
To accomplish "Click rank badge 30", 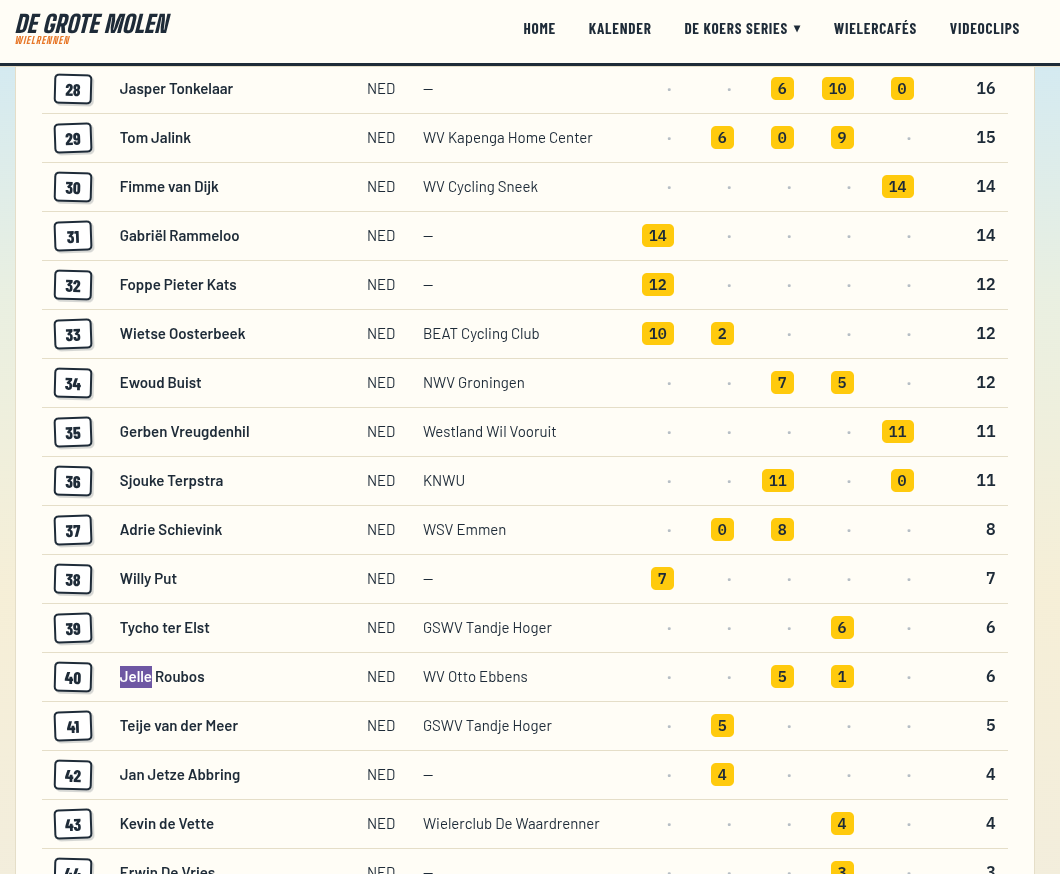I will pos(73,187).
